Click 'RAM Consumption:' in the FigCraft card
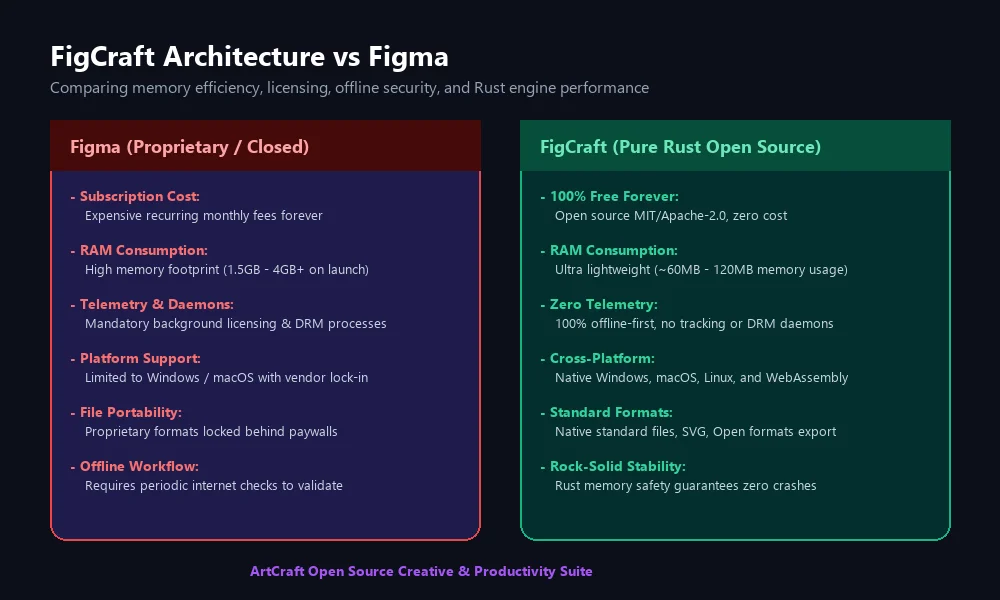The height and width of the screenshot is (600, 1000). point(614,251)
